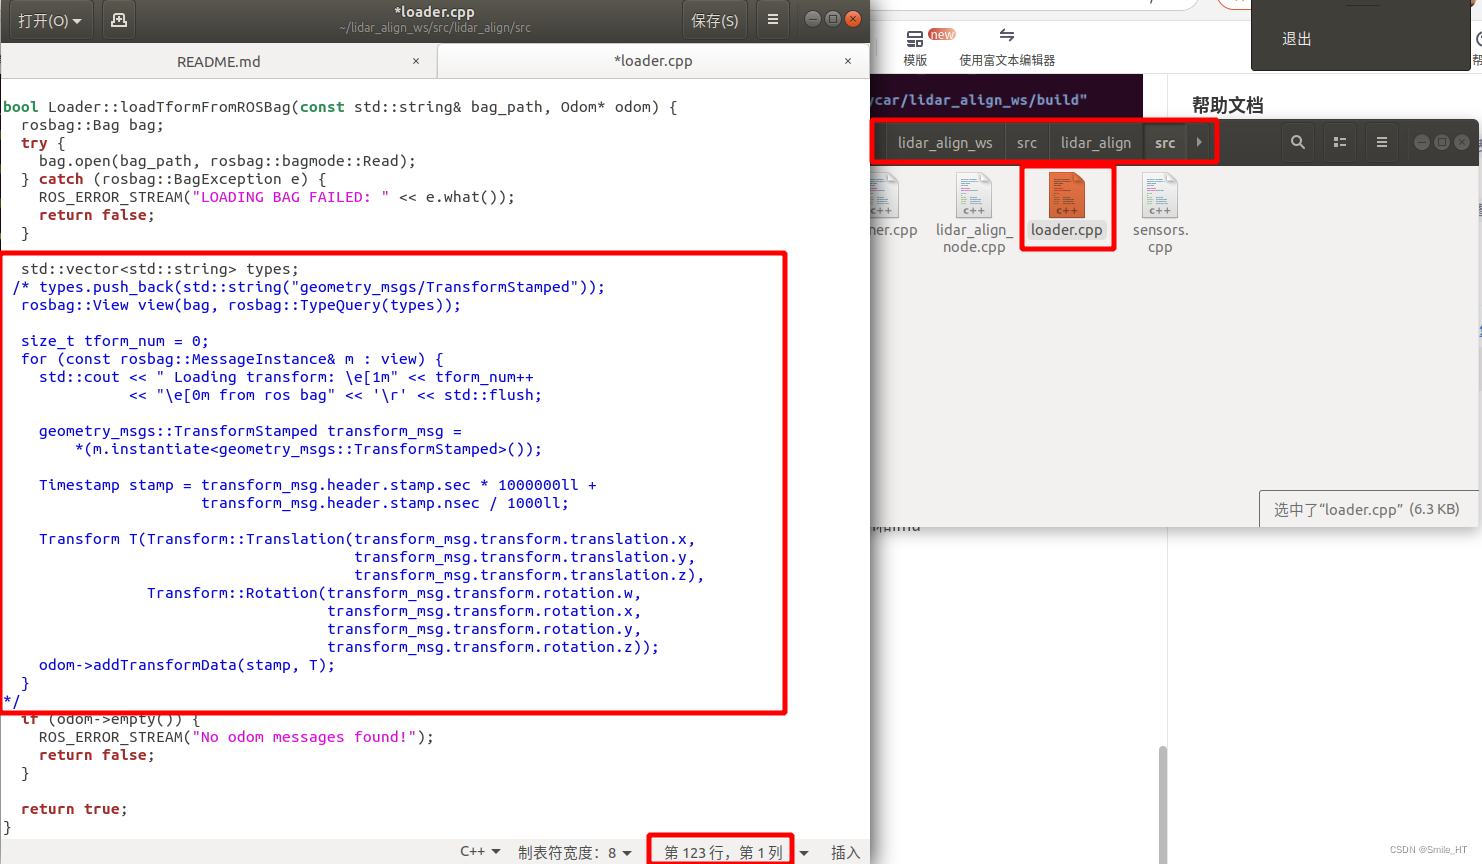Open the 打开(O) file menu in gedit
This screenshot has width=1482, height=864.
(49, 20)
